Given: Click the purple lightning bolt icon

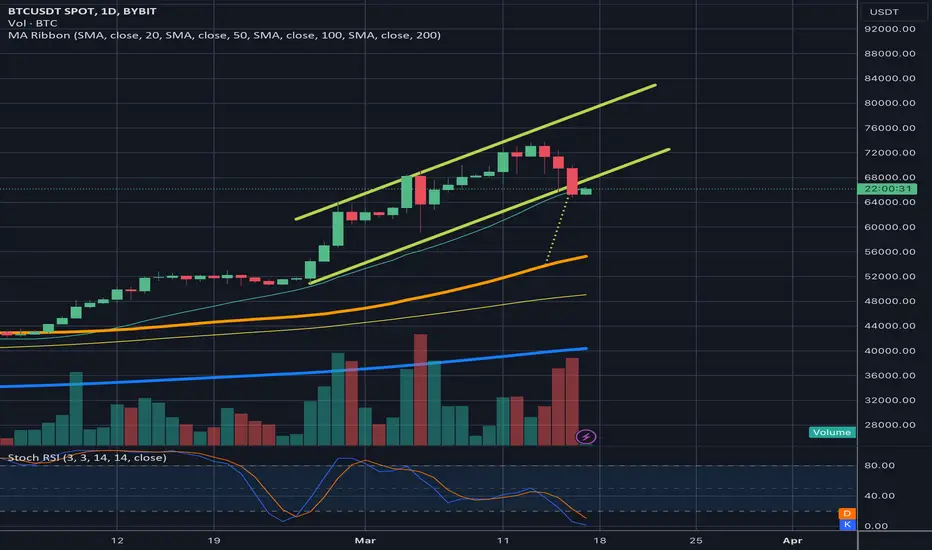Looking at the screenshot, I should click(585, 437).
